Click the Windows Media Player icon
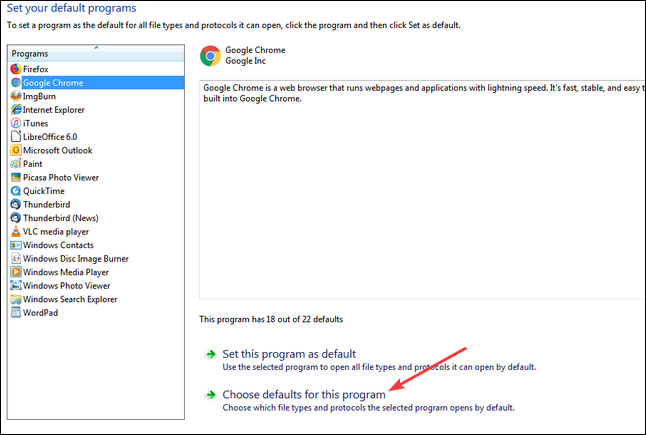Screen dimensions: 646x435 coord(16,272)
